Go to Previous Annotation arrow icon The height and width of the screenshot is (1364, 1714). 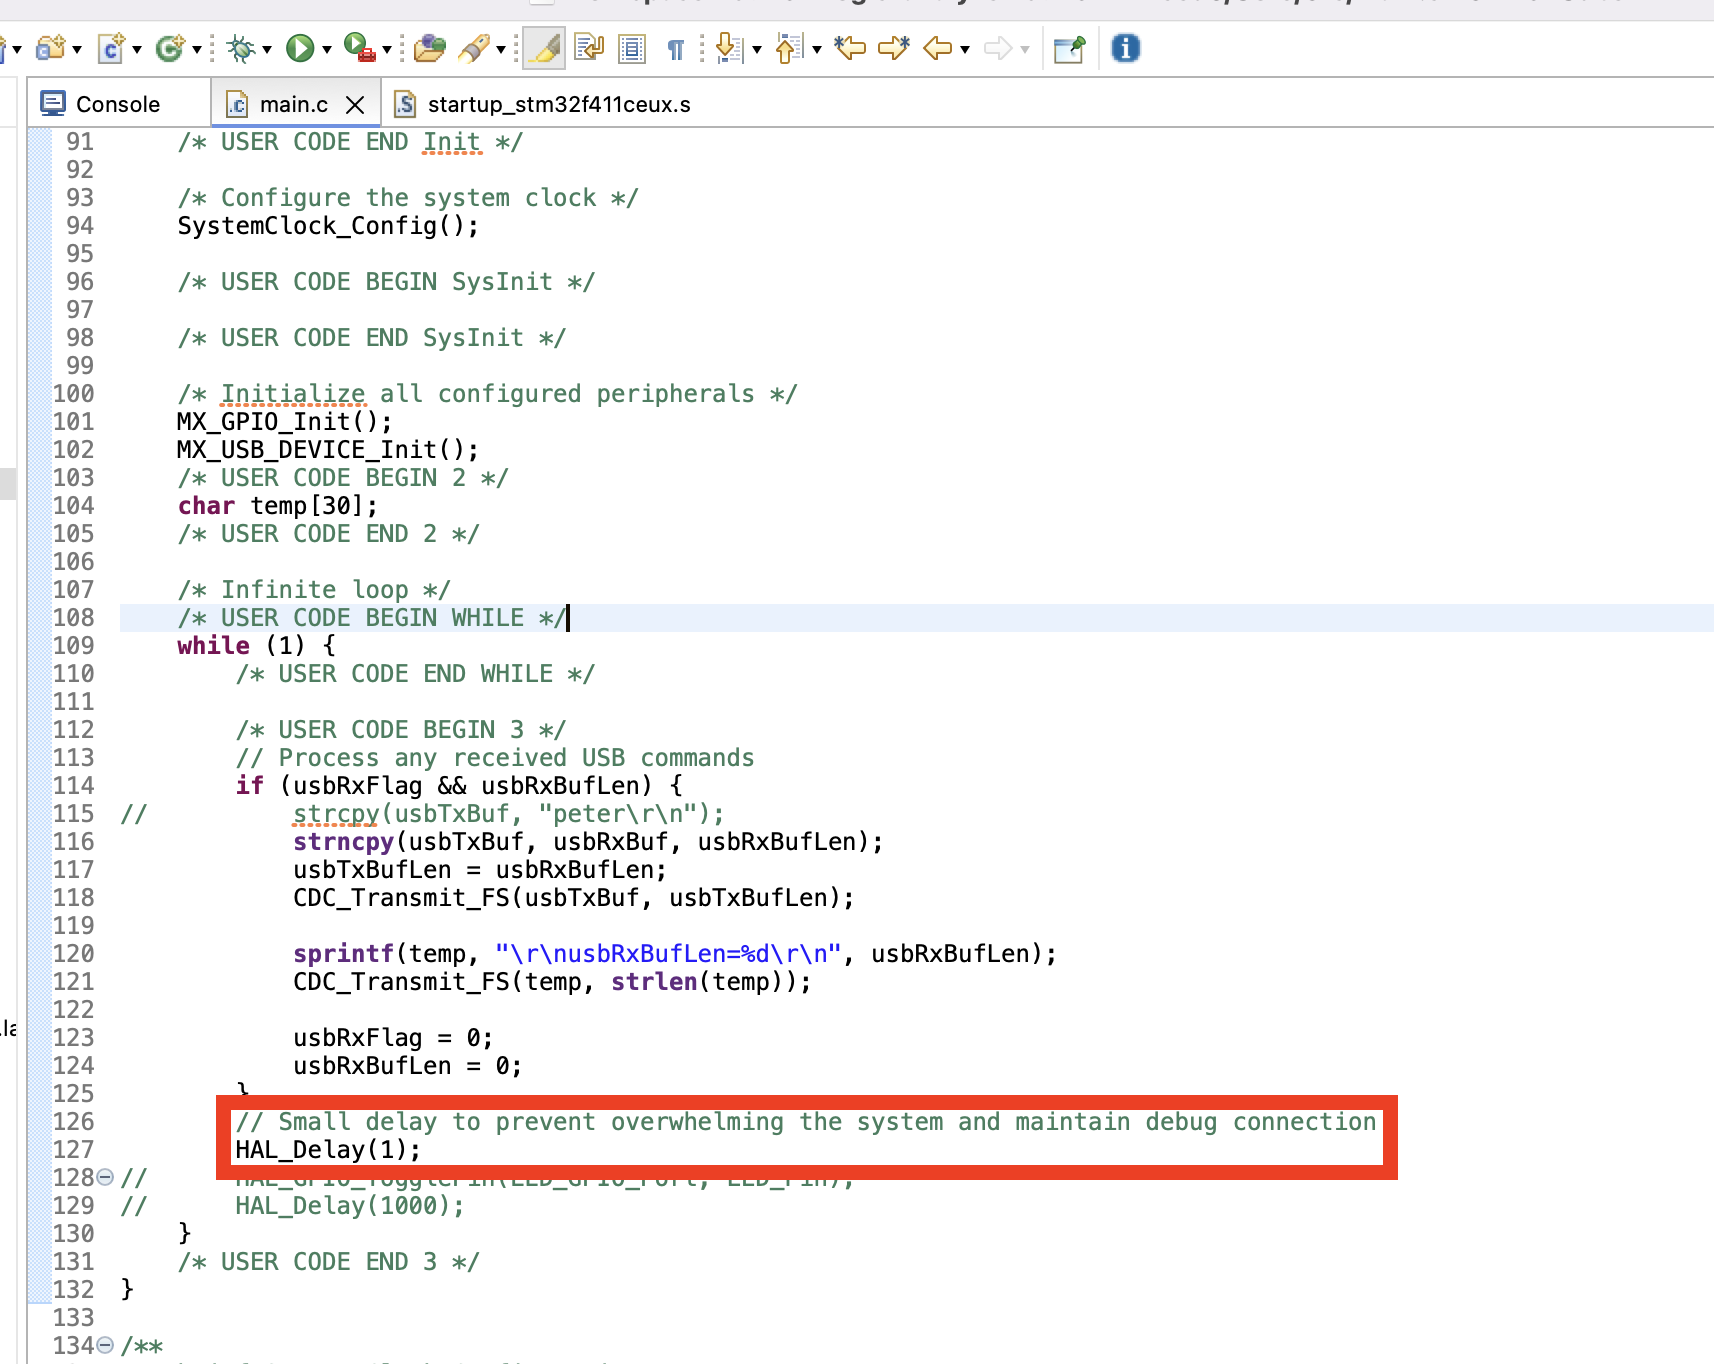[x=789, y=48]
